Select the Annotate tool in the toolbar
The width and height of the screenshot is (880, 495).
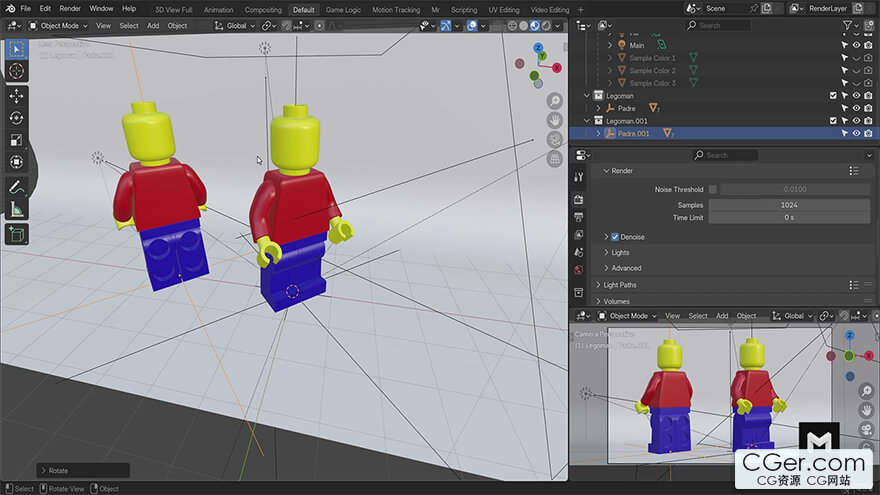pyautogui.click(x=17, y=187)
